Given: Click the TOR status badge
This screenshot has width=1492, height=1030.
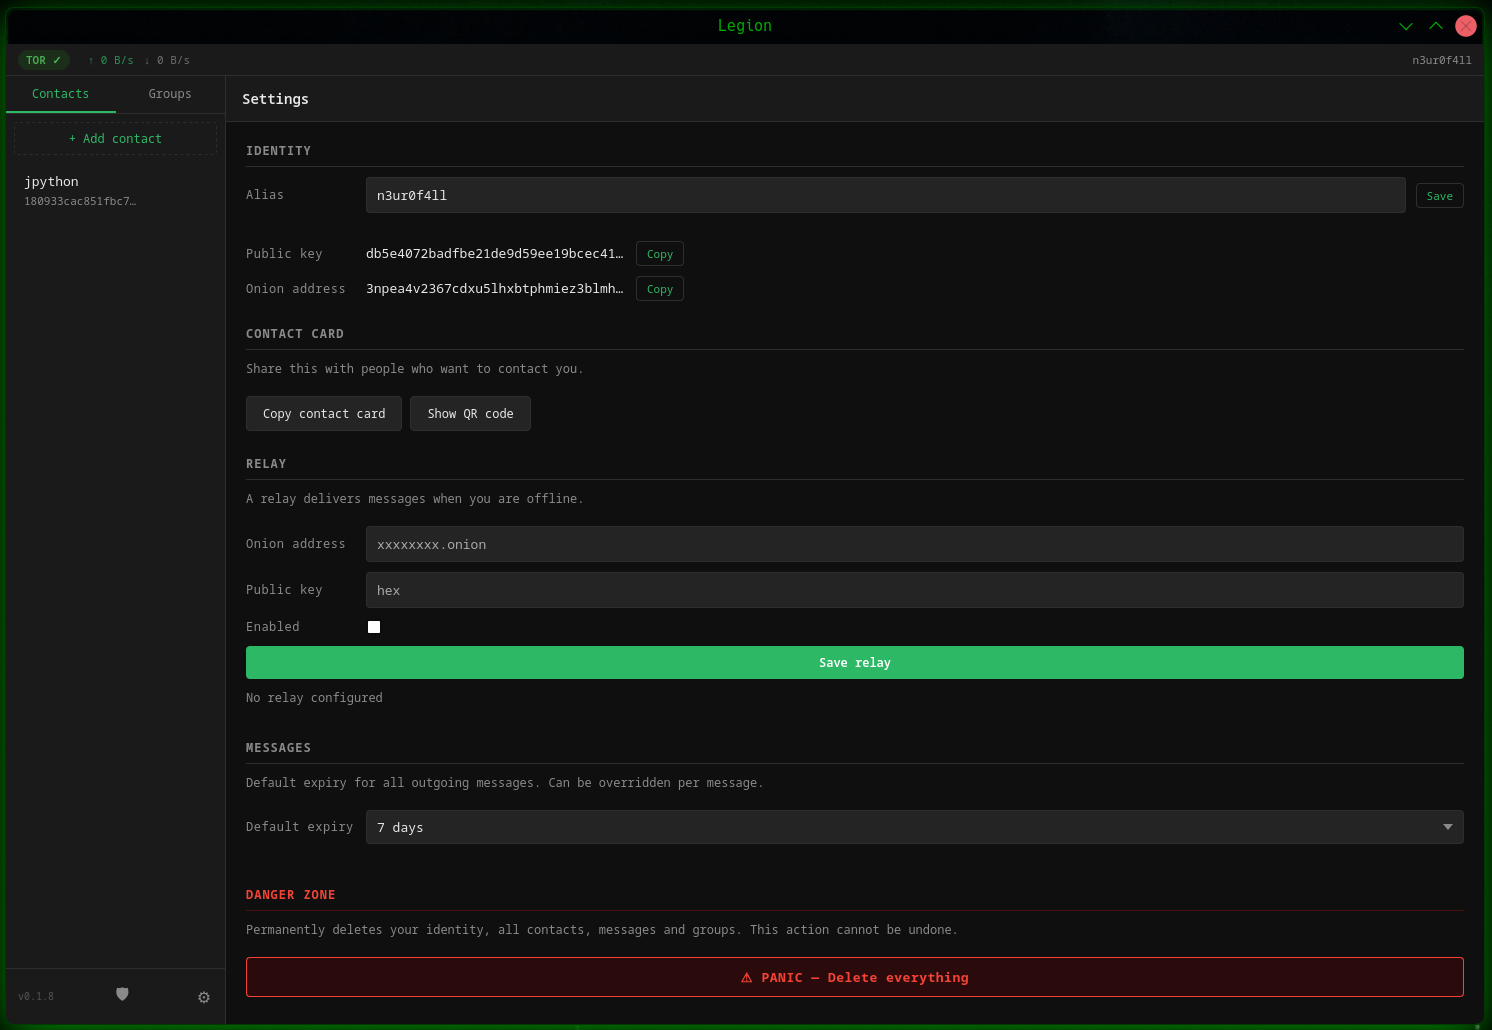Looking at the screenshot, I should [44, 60].
